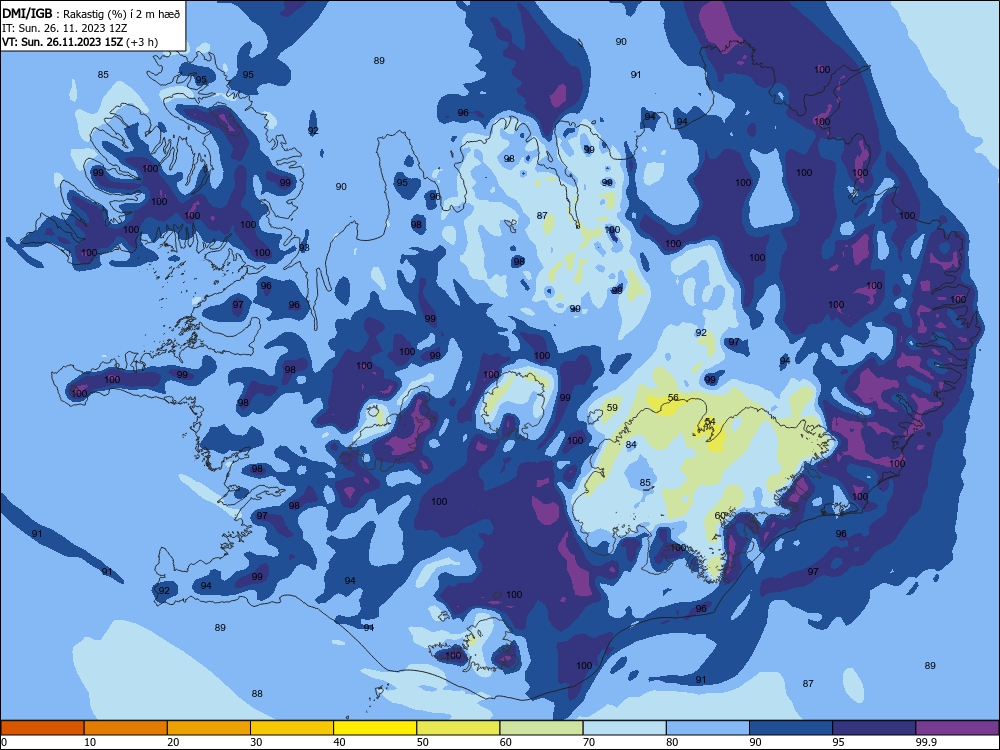
Task: Click the humidity value '54' on the map
Action: click(710, 422)
